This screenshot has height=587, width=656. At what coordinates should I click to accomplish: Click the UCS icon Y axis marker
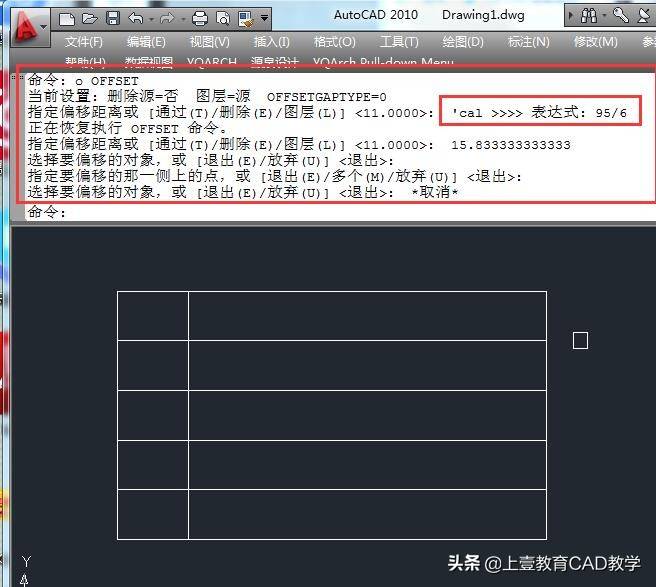click(x=26, y=561)
